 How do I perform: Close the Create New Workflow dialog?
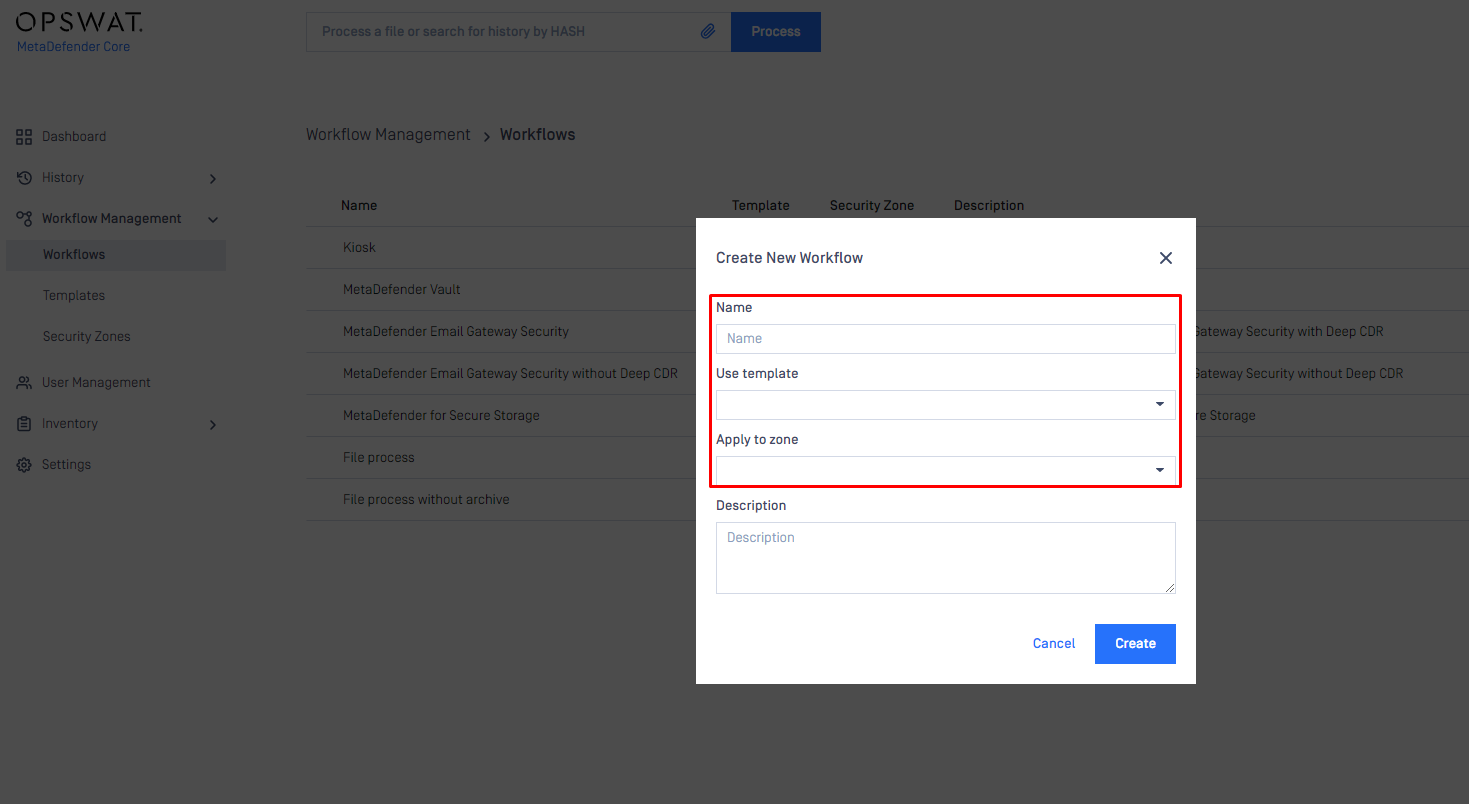click(x=1165, y=258)
